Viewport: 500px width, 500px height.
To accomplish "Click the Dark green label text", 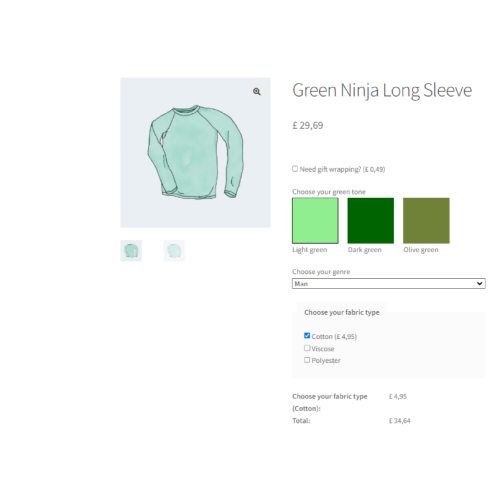I will 365,250.
